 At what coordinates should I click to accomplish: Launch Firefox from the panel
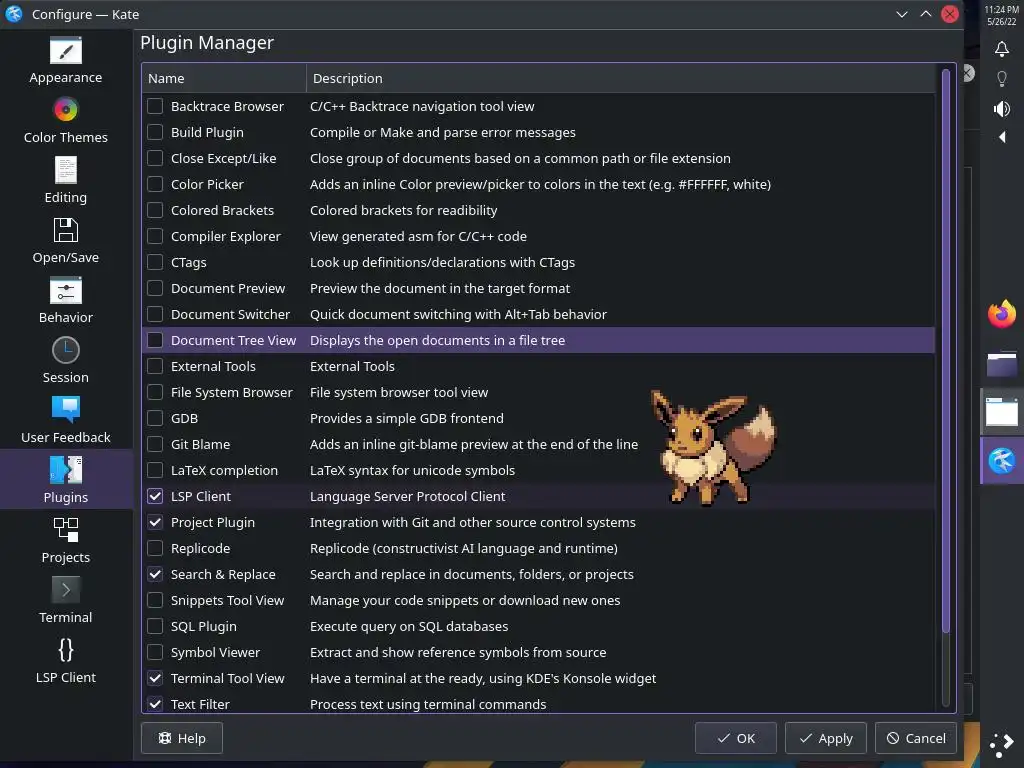point(1001,314)
